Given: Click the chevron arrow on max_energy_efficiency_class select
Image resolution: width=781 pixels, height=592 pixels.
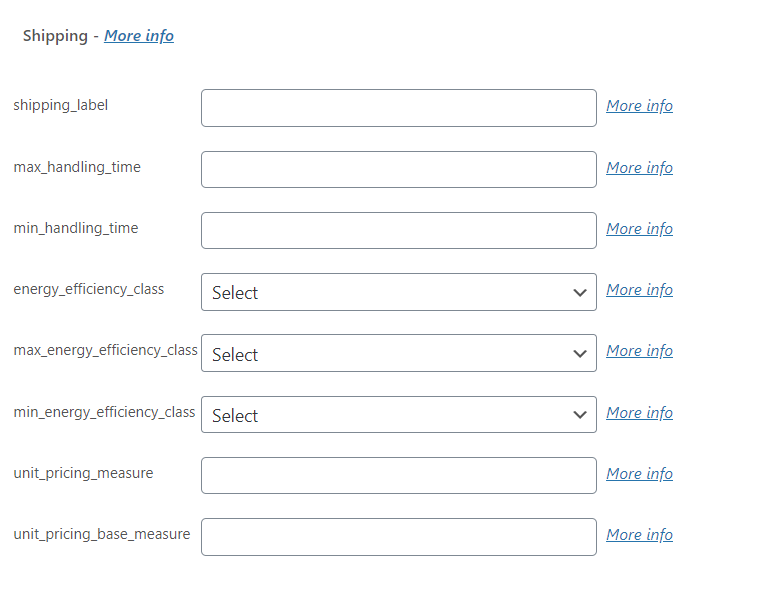Looking at the screenshot, I should click(580, 354).
